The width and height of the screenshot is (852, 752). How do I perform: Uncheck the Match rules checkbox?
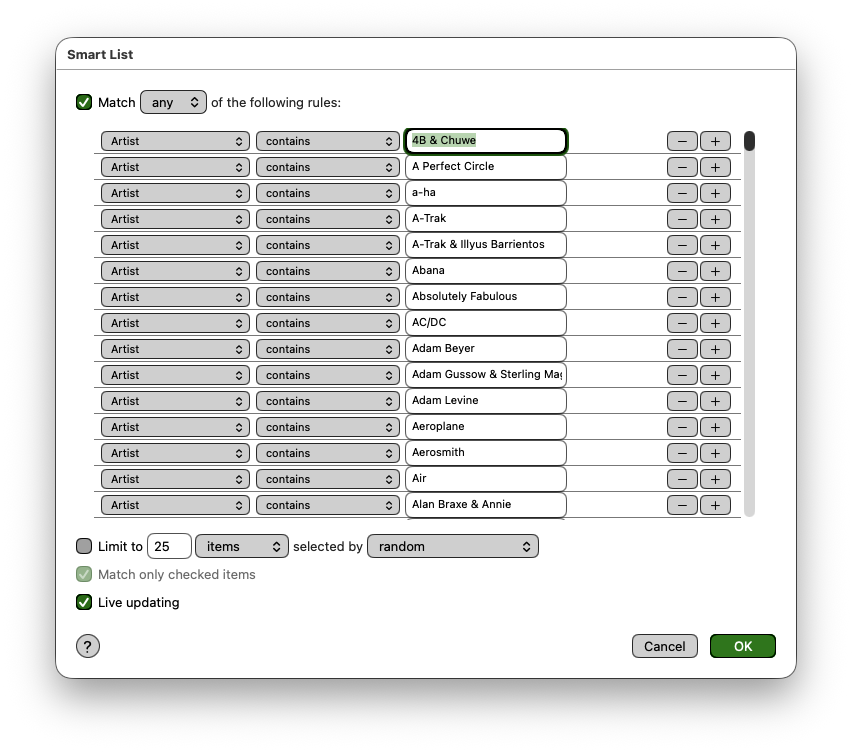84,102
